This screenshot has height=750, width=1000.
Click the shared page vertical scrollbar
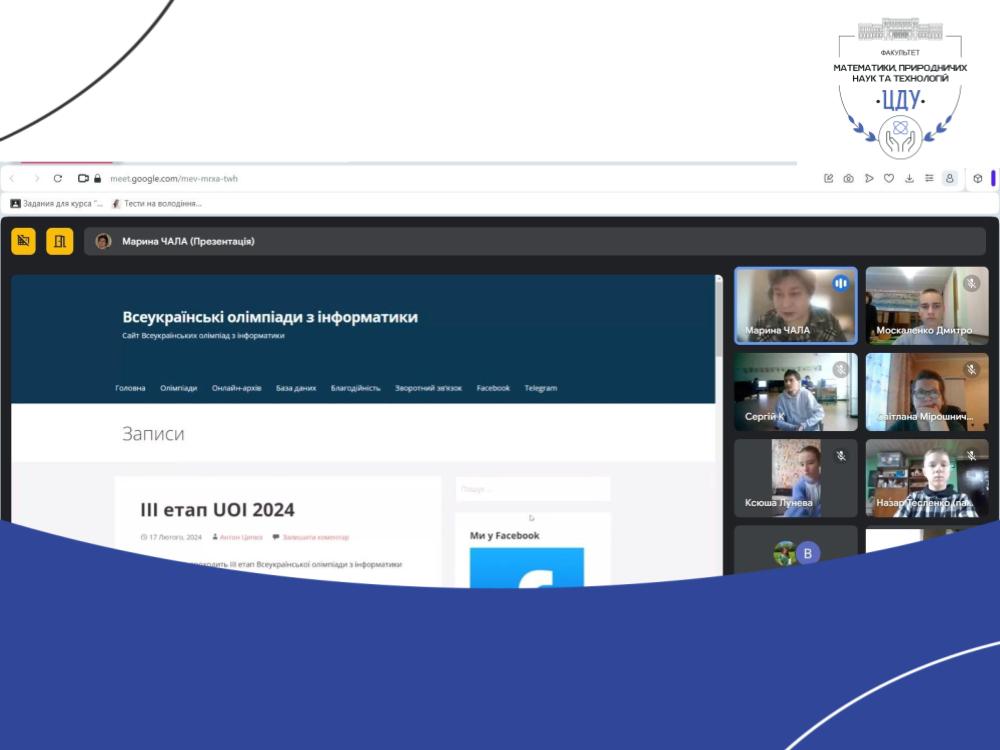pyautogui.click(x=718, y=320)
